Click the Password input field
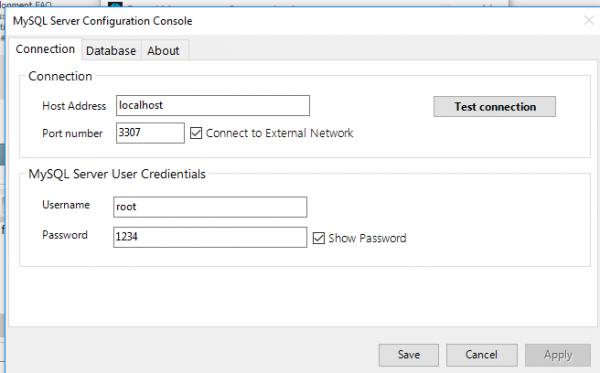 point(210,237)
